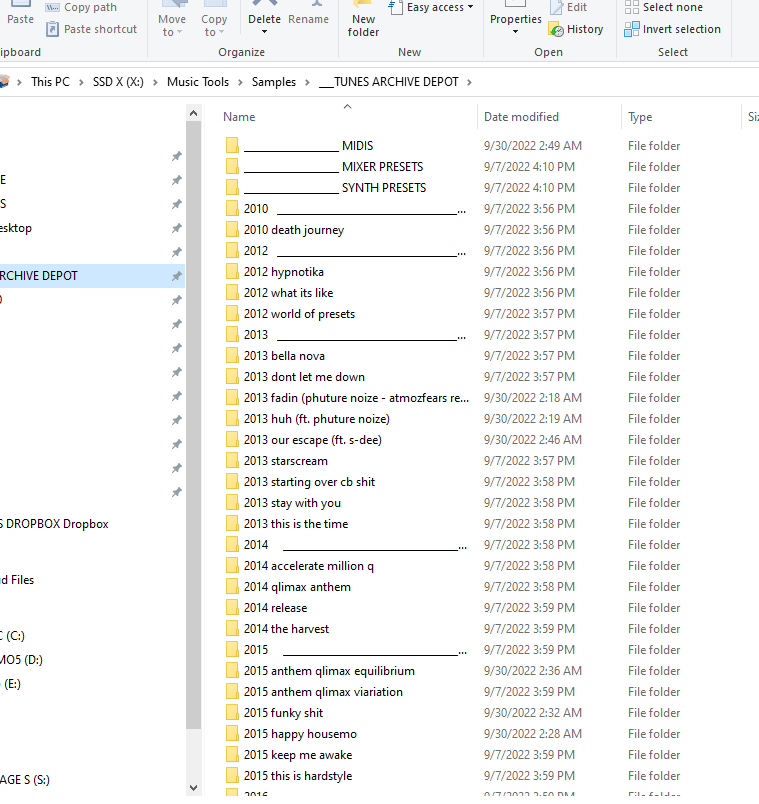Click This PC in the address bar

coord(50,82)
